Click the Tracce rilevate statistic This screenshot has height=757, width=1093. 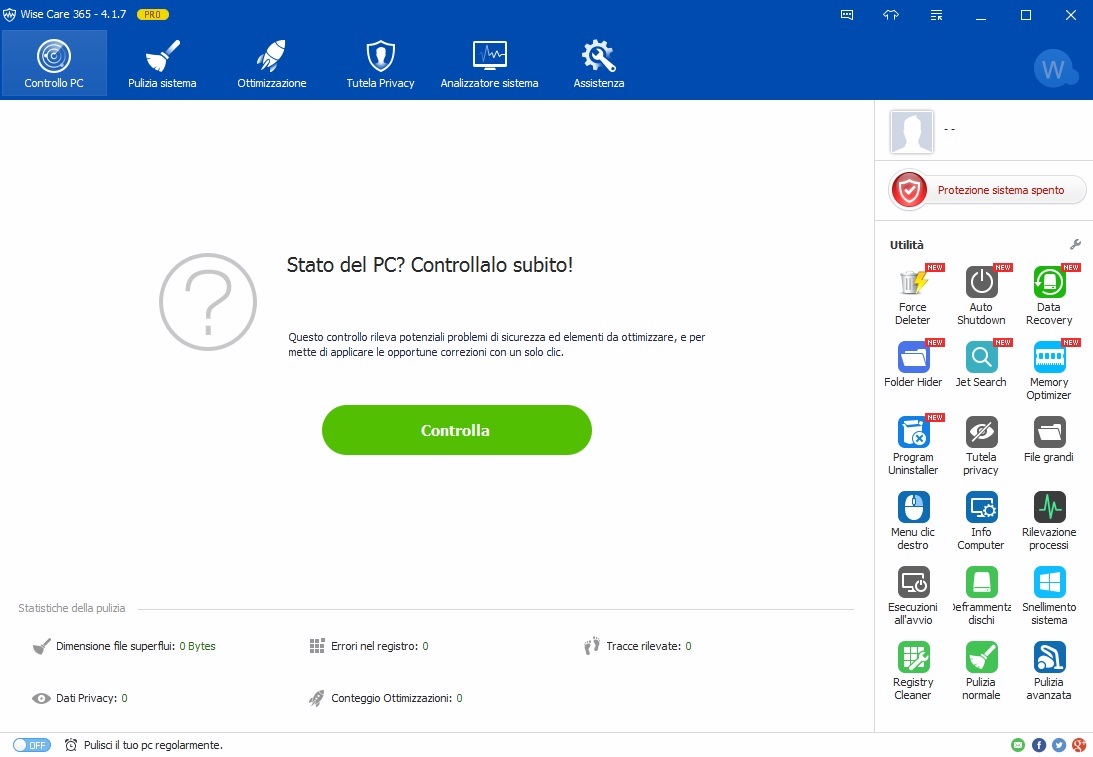[637, 646]
